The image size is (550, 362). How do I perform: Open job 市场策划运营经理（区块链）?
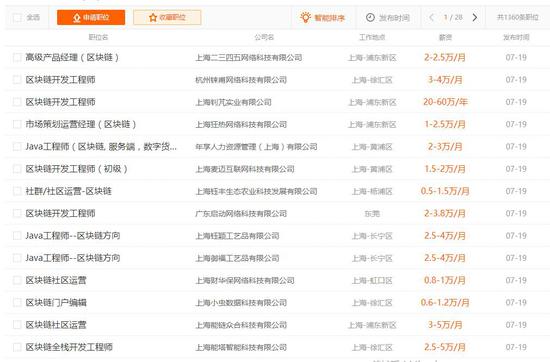pyautogui.click(x=81, y=124)
